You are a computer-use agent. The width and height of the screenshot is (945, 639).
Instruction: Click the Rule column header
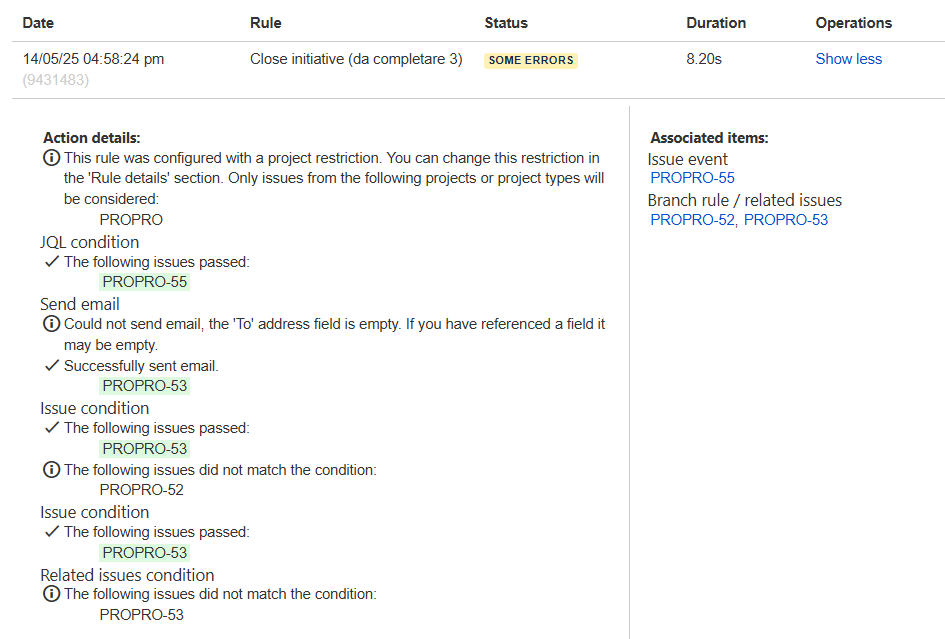coord(265,22)
